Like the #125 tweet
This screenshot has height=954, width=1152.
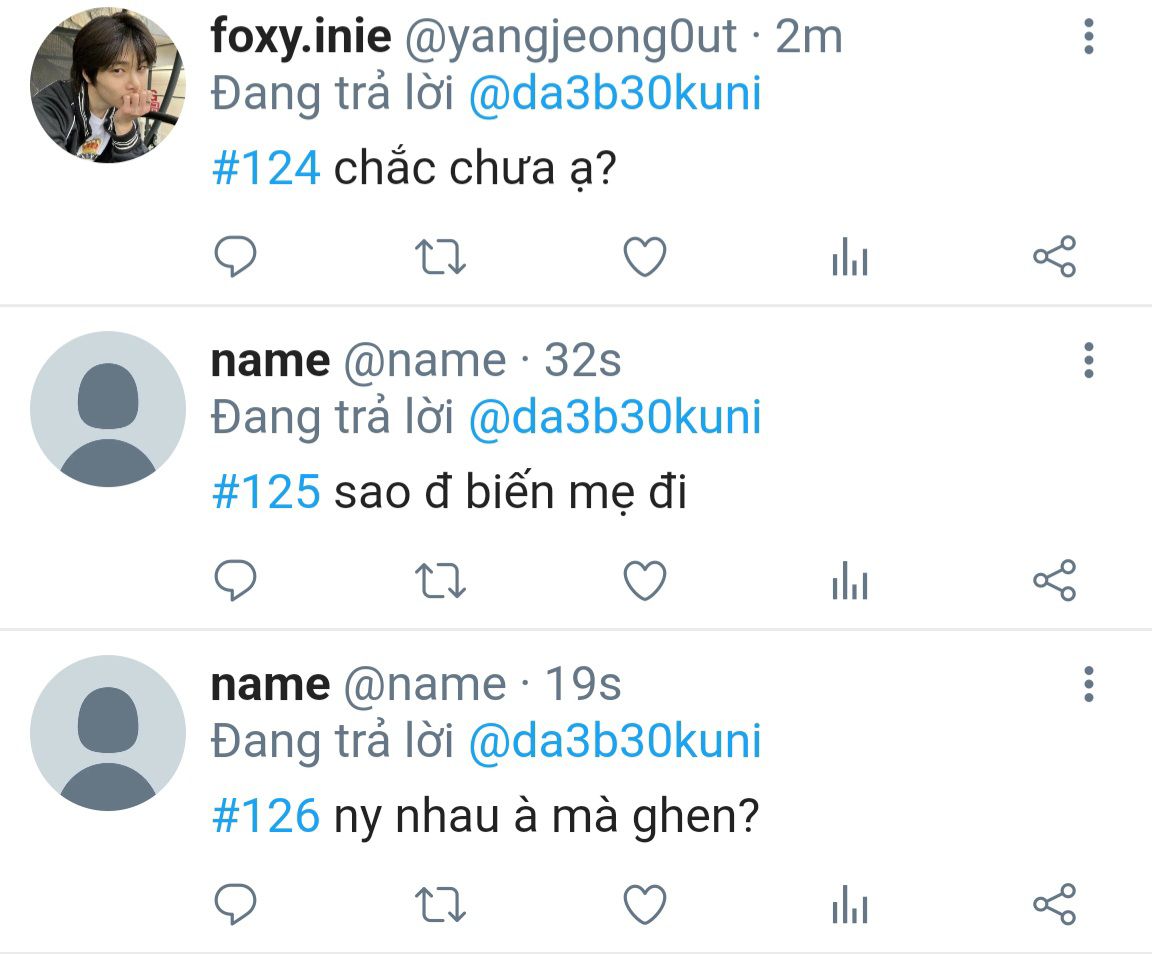coord(645,581)
